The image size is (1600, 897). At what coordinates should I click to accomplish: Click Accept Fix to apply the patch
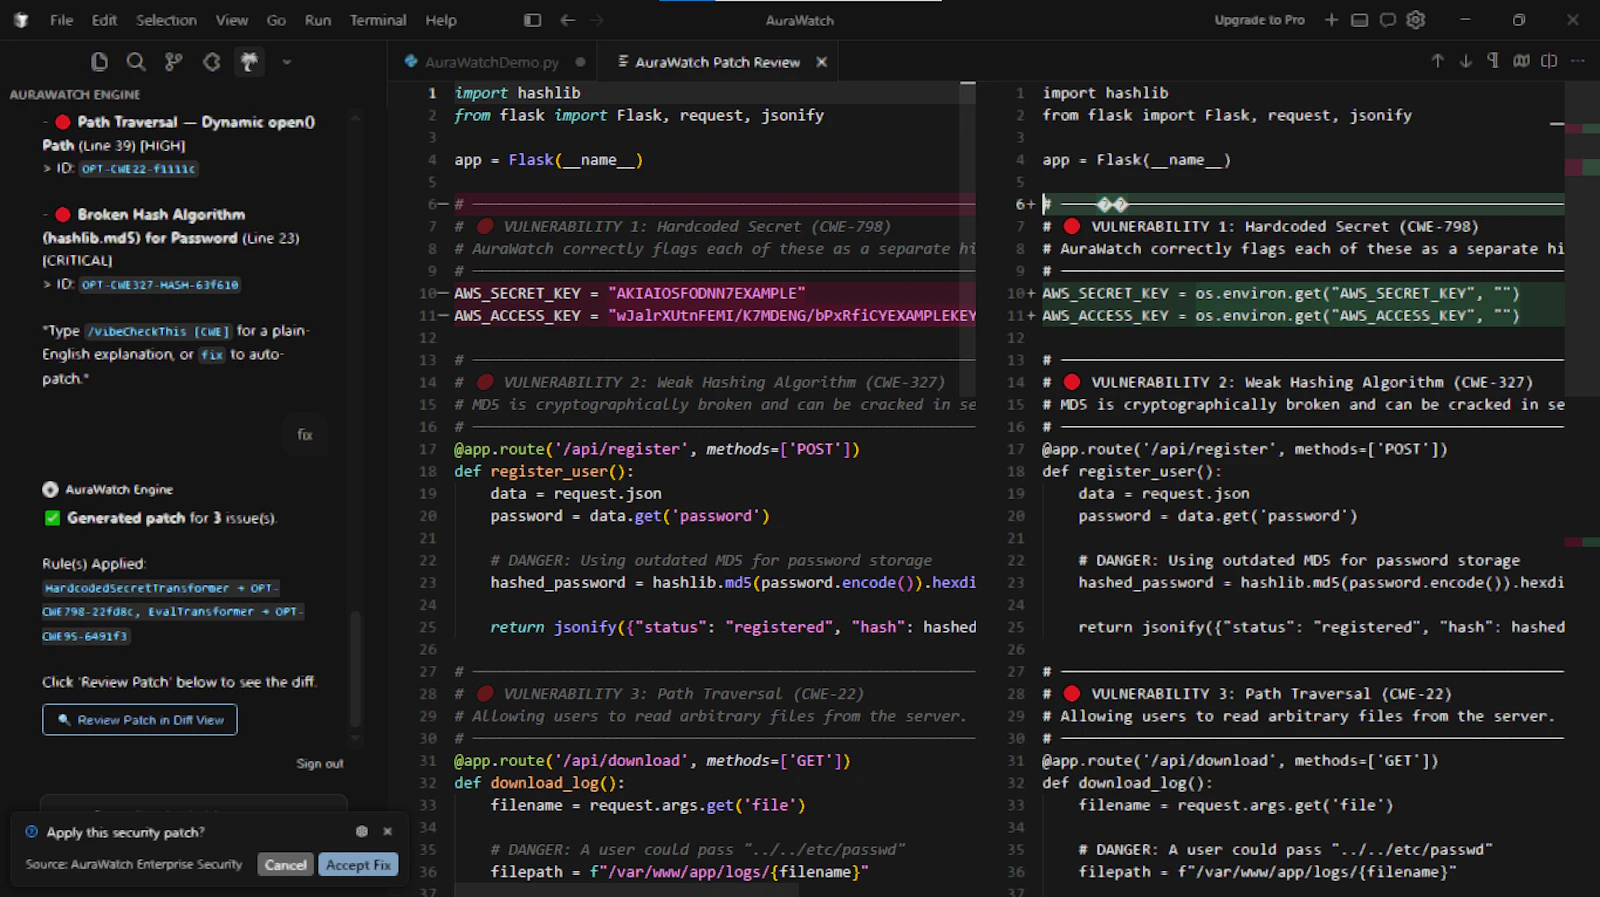coord(358,865)
